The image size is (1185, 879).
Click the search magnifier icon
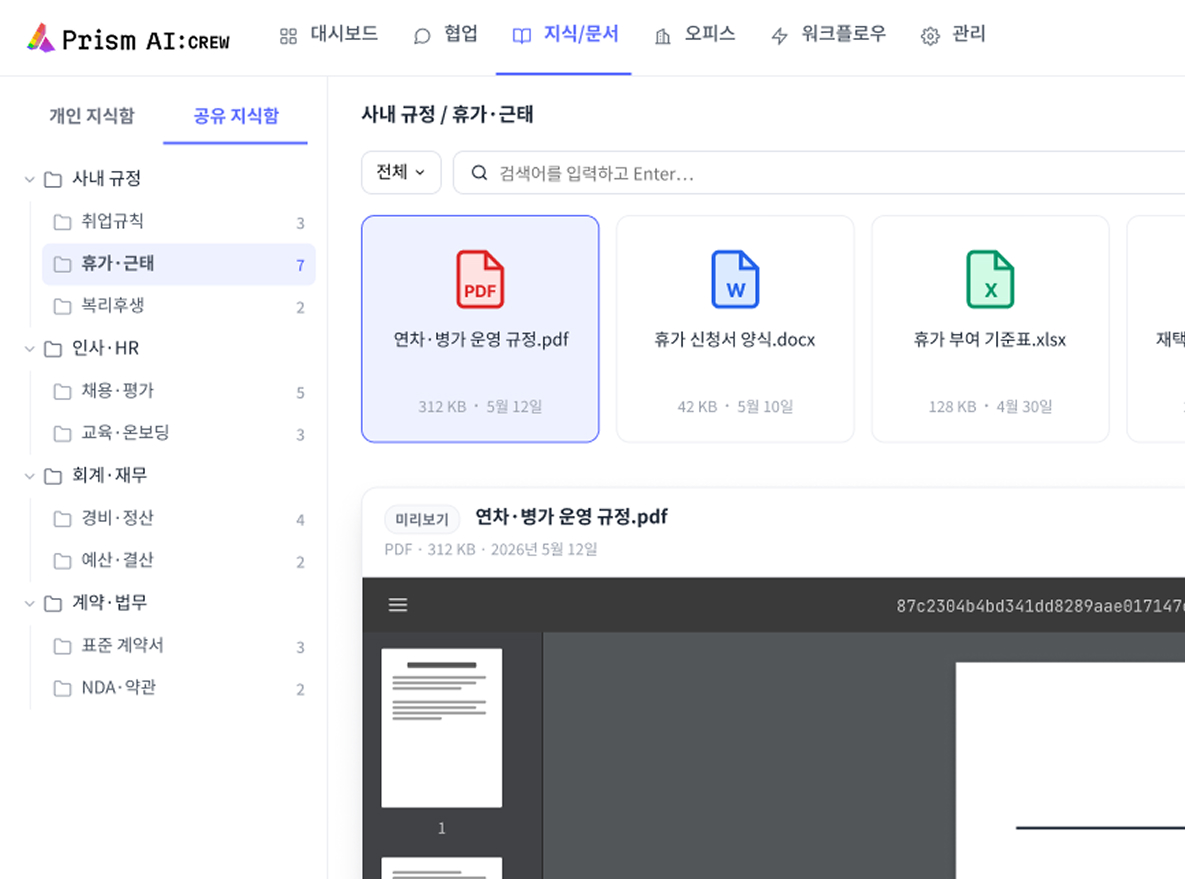tap(479, 173)
